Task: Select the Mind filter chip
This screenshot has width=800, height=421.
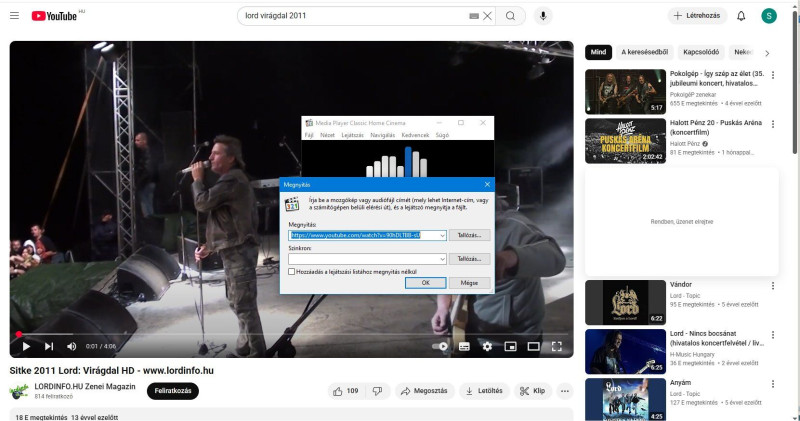Action: pos(598,52)
